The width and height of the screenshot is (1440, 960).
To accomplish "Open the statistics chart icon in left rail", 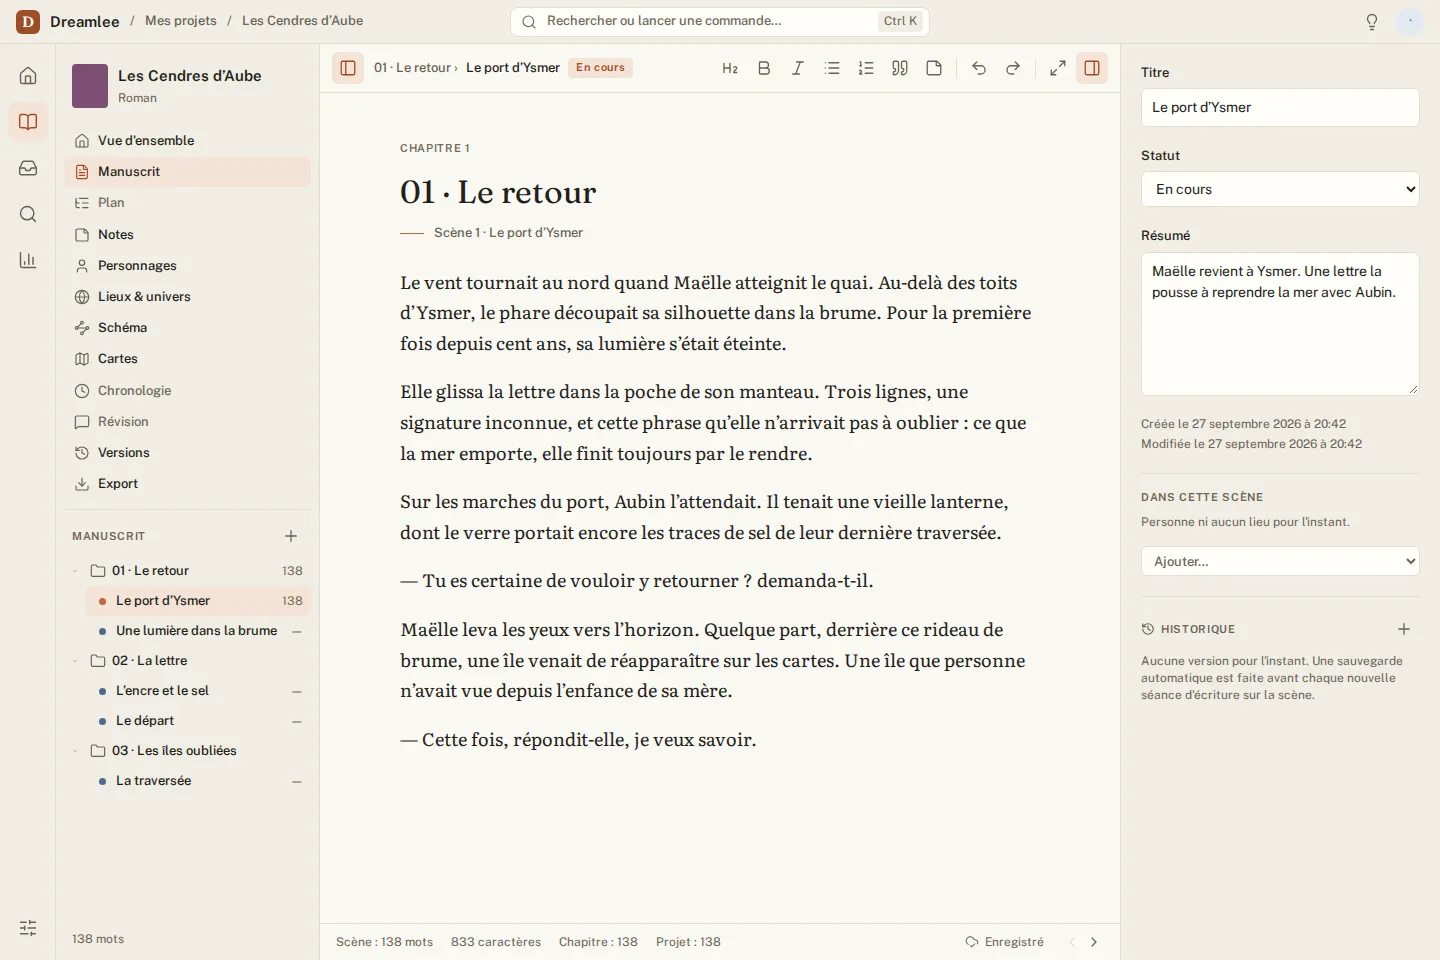I will point(28,260).
